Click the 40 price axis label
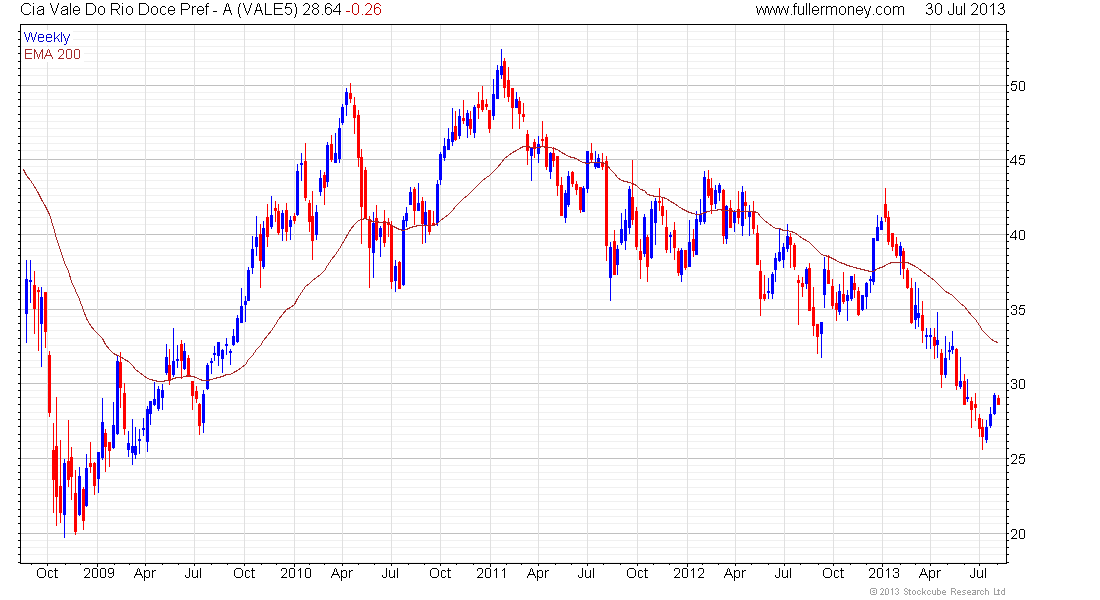The image size is (1100, 600). point(1017,235)
